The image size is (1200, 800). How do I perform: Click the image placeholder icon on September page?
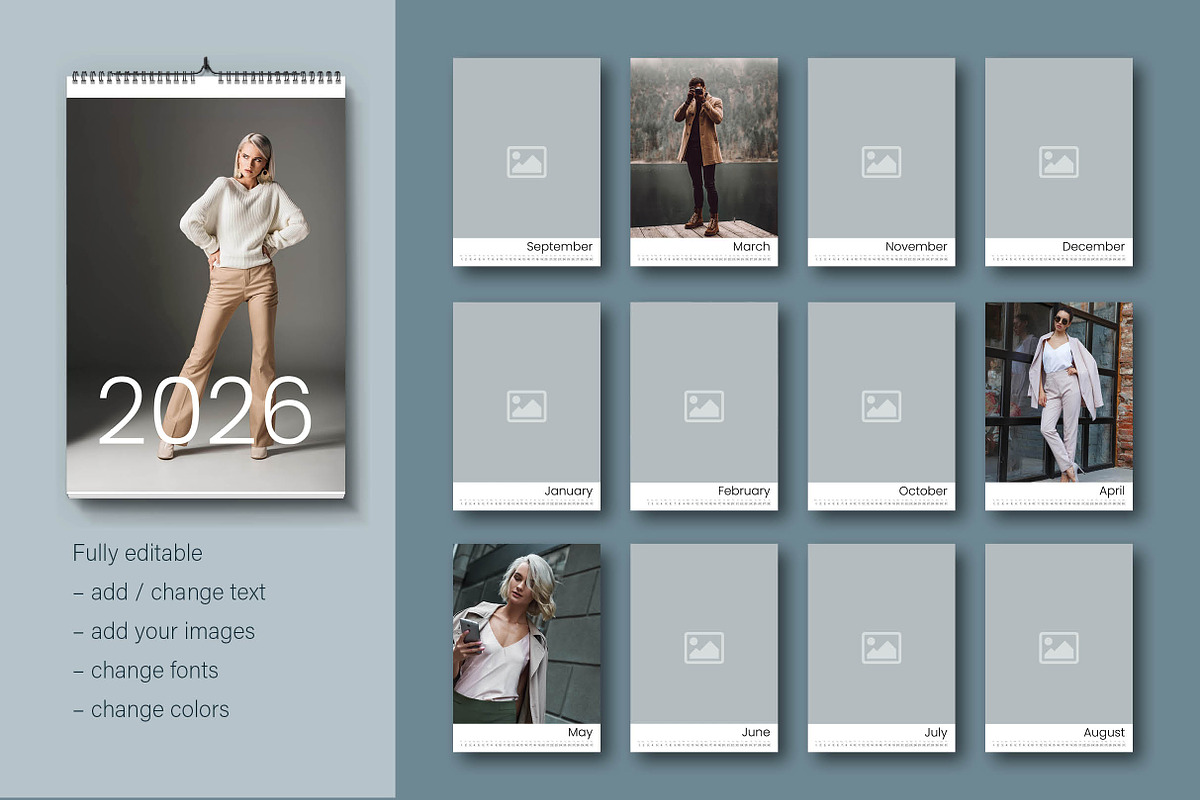click(527, 162)
